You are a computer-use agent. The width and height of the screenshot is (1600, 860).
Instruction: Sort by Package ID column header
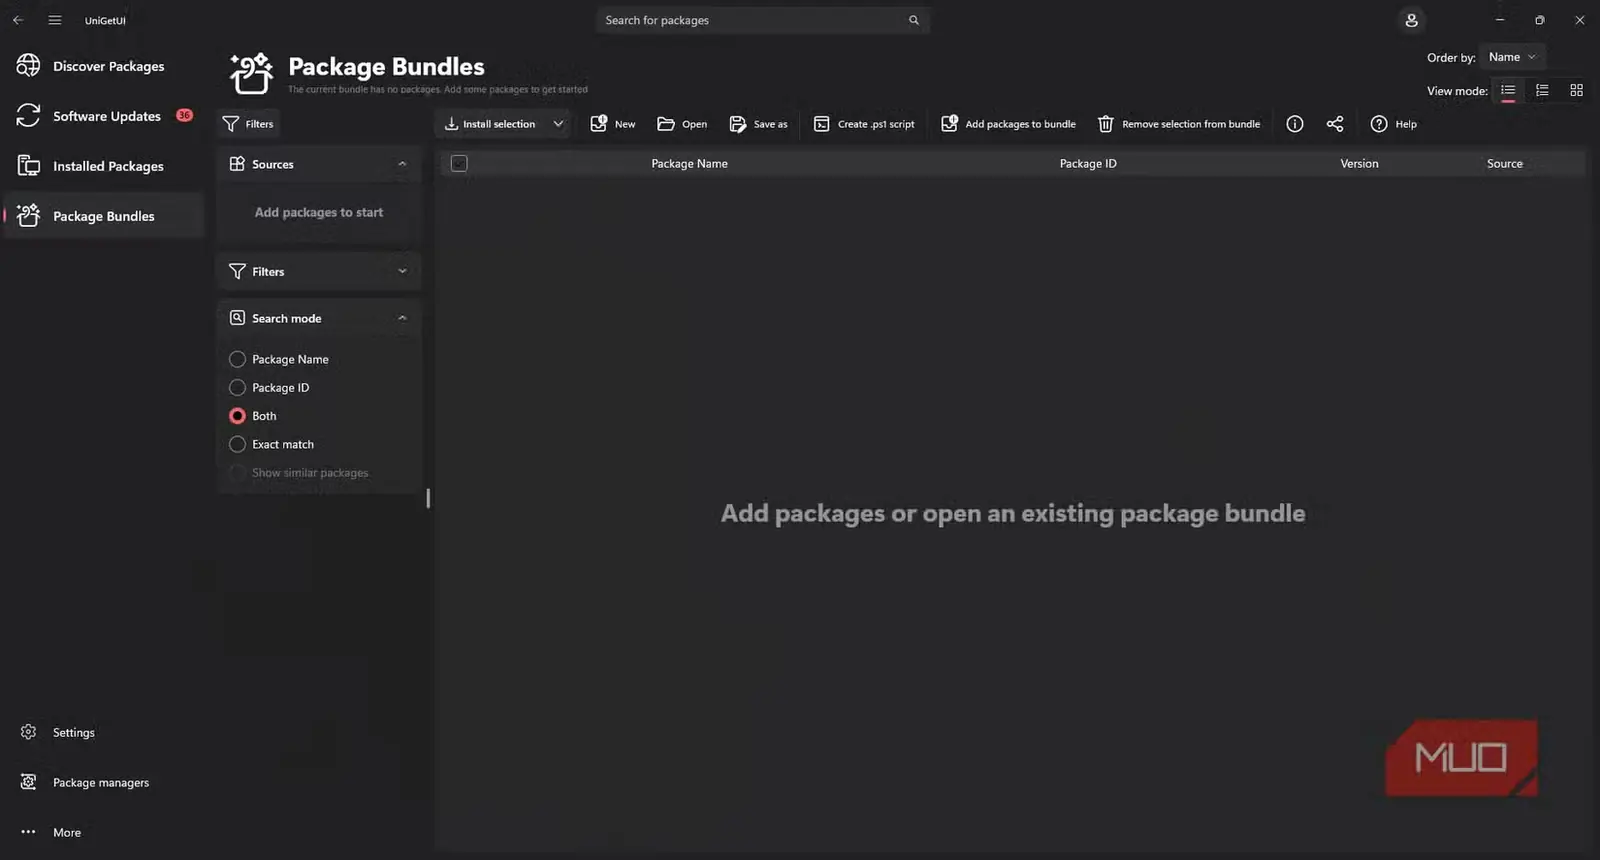click(1088, 163)
